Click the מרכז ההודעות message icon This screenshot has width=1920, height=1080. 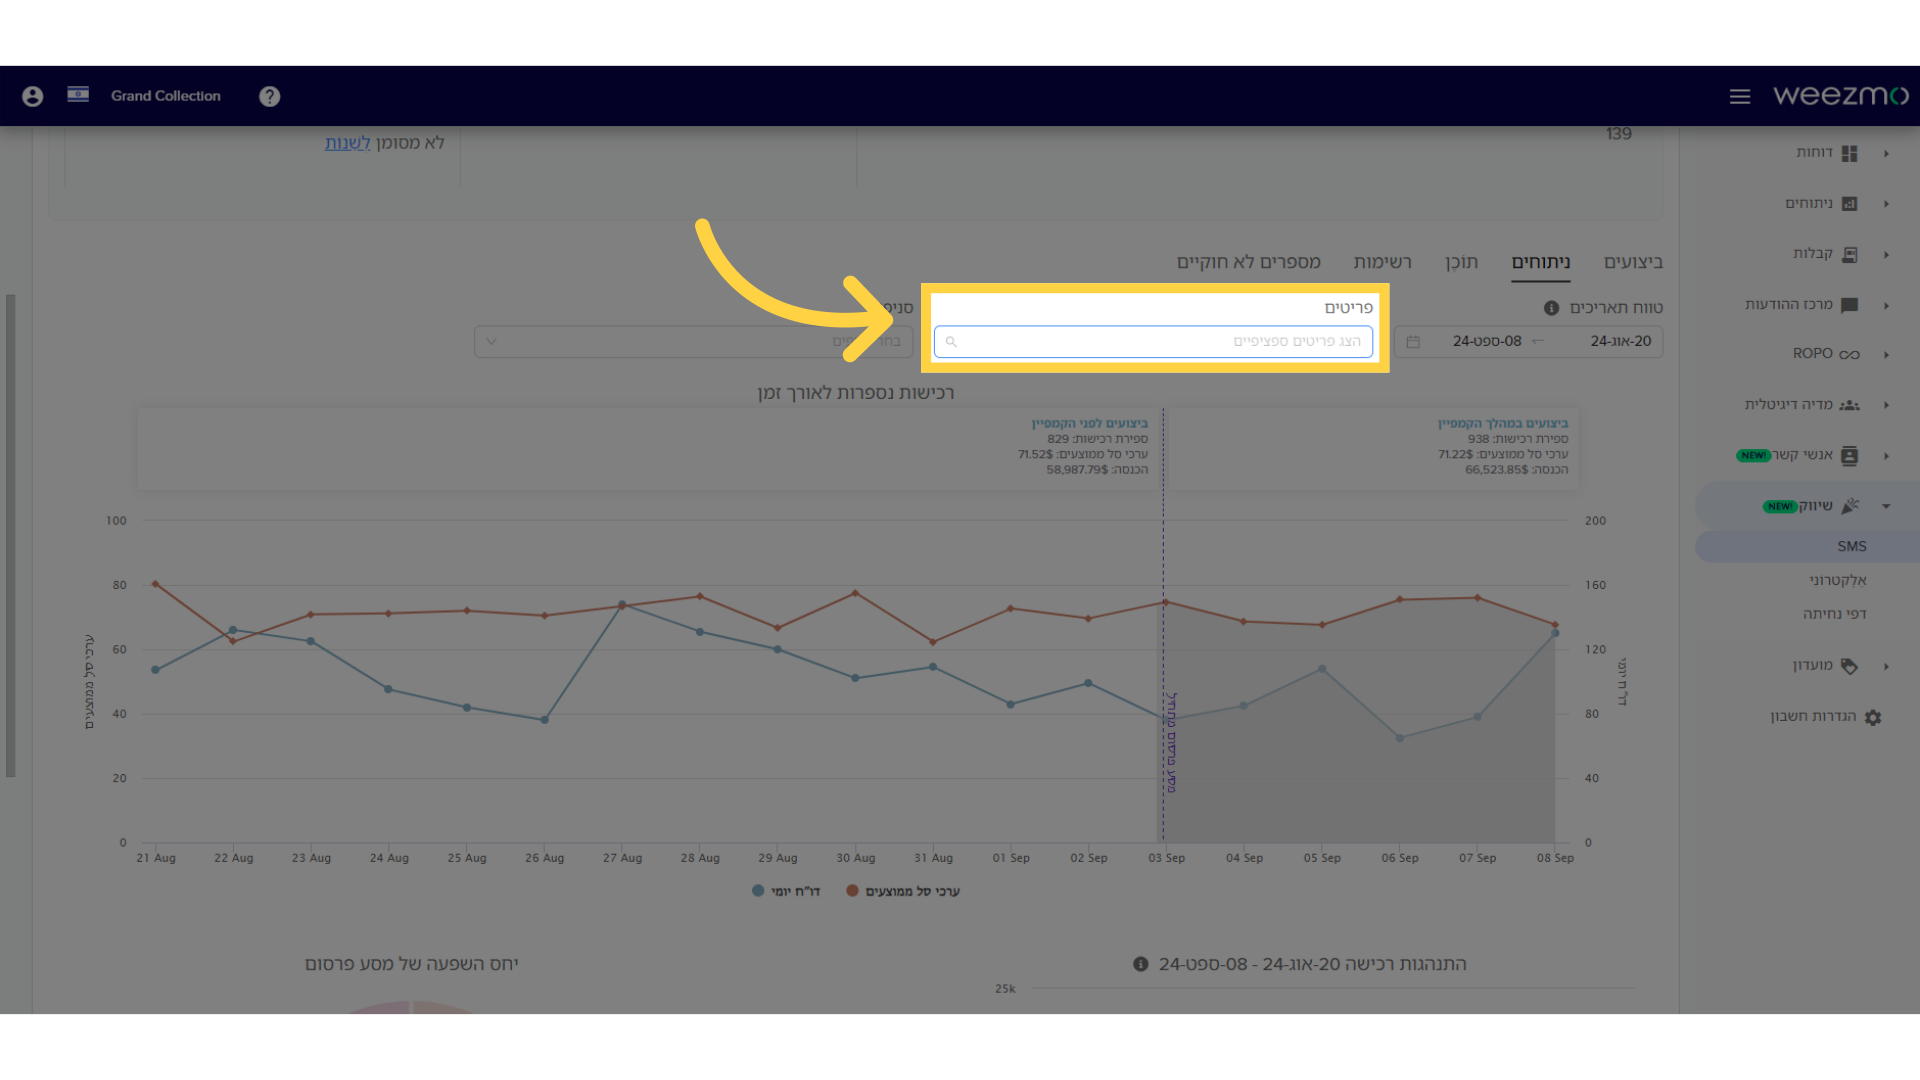(x=1849, y=305)
